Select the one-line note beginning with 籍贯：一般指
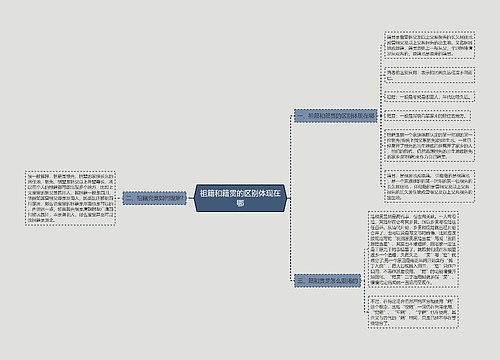This screenshot has width=500, height=360. (427, 116)
